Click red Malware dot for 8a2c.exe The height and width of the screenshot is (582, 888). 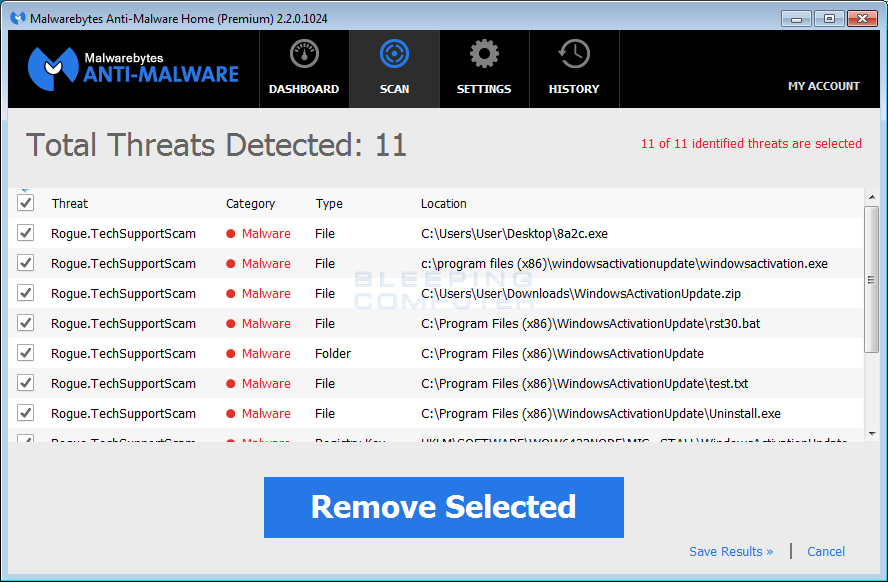point(231,234)
